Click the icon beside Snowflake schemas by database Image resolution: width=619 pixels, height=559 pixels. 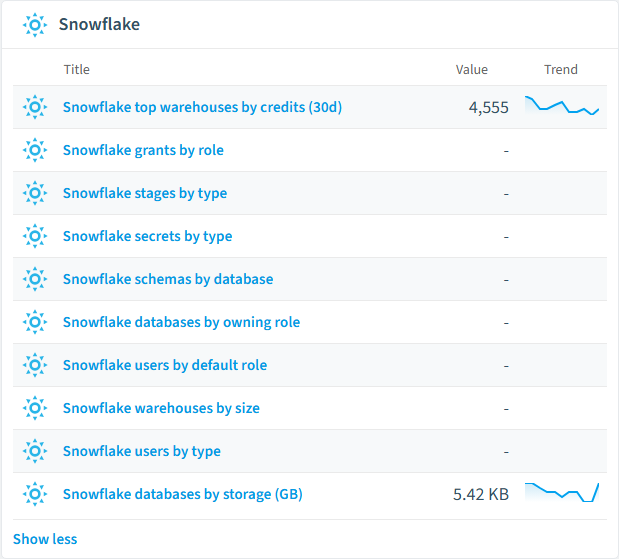coord(35,279)
